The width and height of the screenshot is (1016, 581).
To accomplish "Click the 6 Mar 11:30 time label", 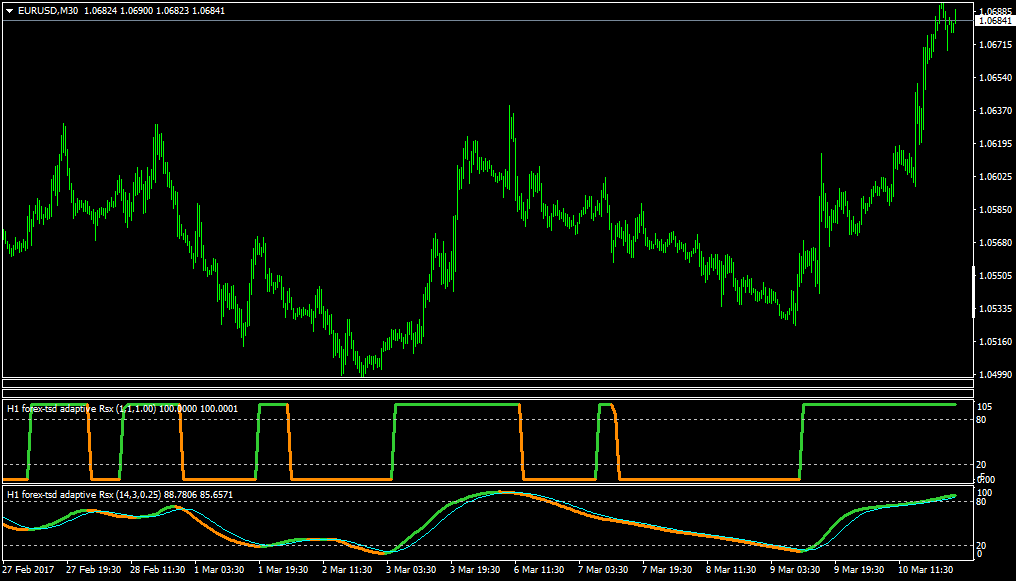I will [x=539, y=570].
